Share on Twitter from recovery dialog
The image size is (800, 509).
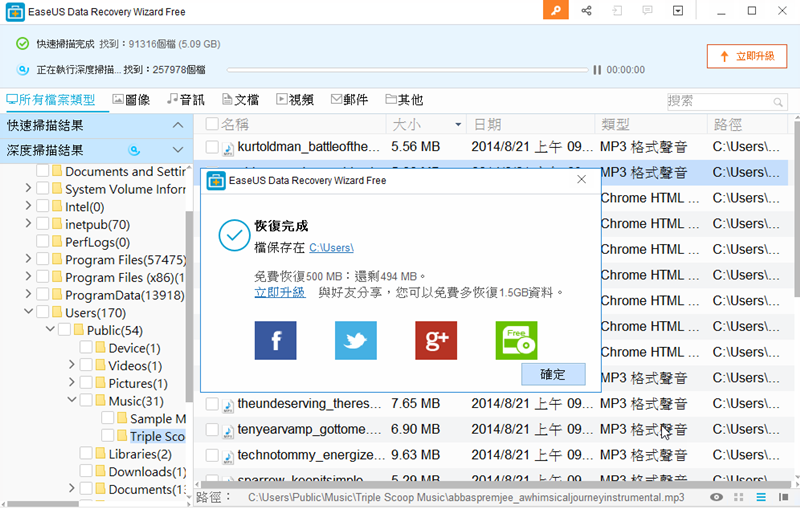[x=356, y=341]
